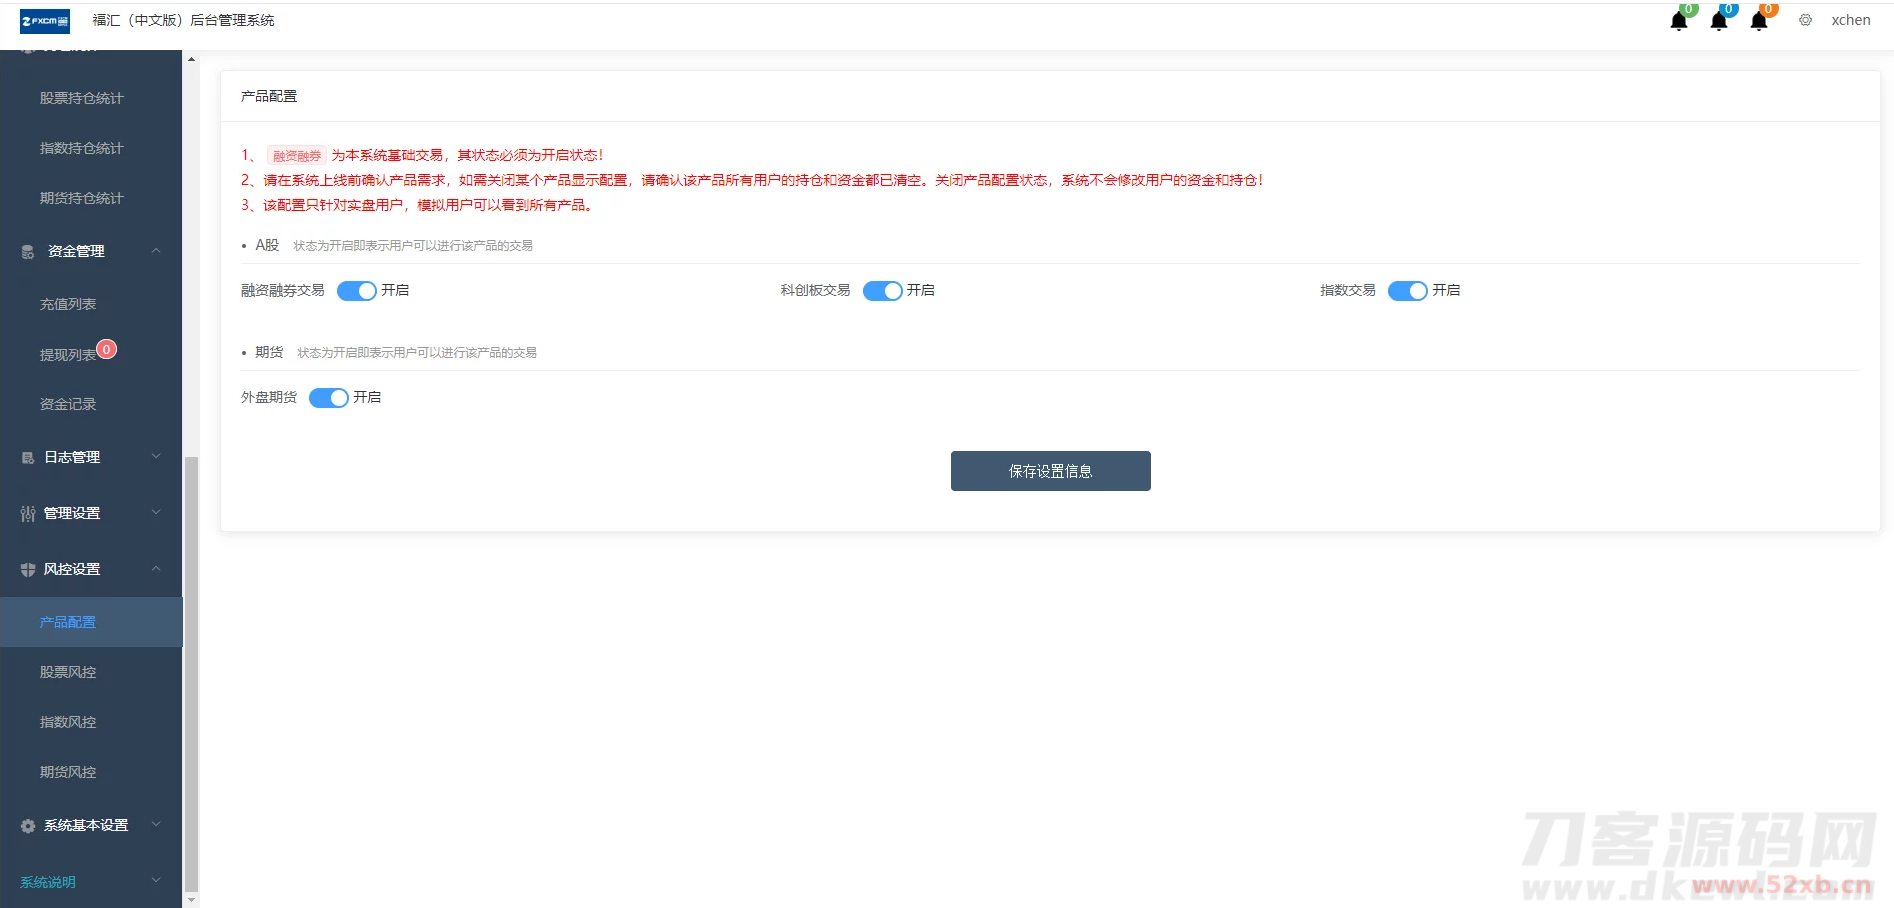1894x908 pixels.
Task: Click the FXCM logo in header
Action: tap(45, 21)
